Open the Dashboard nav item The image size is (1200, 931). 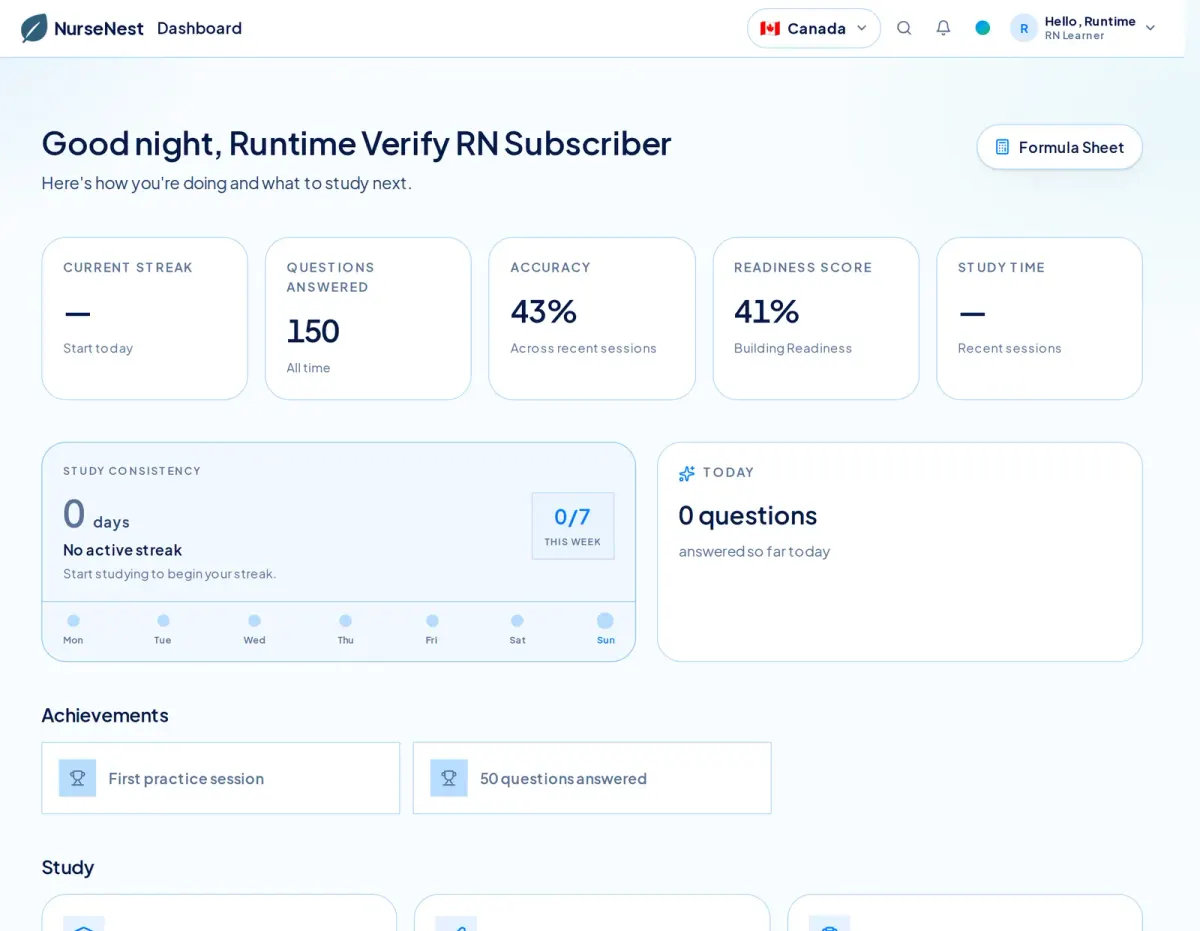point(199,28)
